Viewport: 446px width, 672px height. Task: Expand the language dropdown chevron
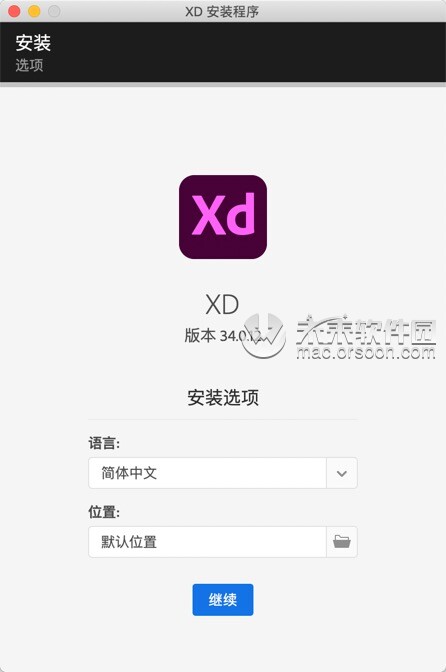pos(341,473)
